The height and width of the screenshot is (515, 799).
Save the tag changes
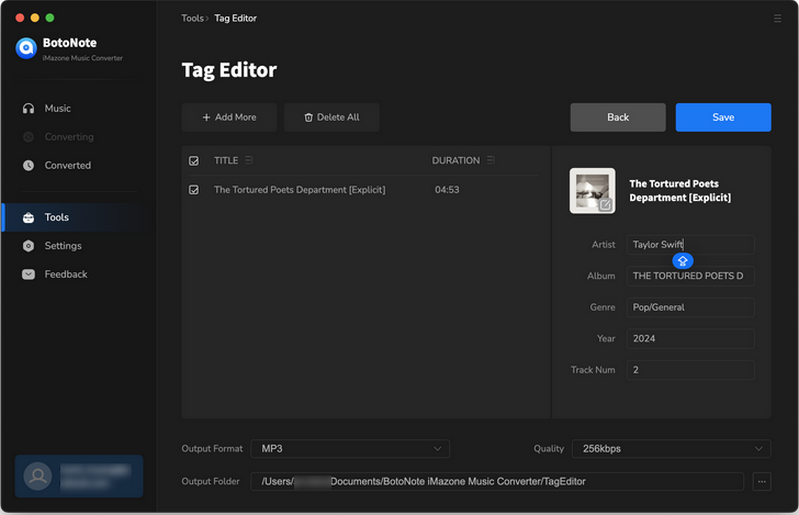[x=723, y=118]
